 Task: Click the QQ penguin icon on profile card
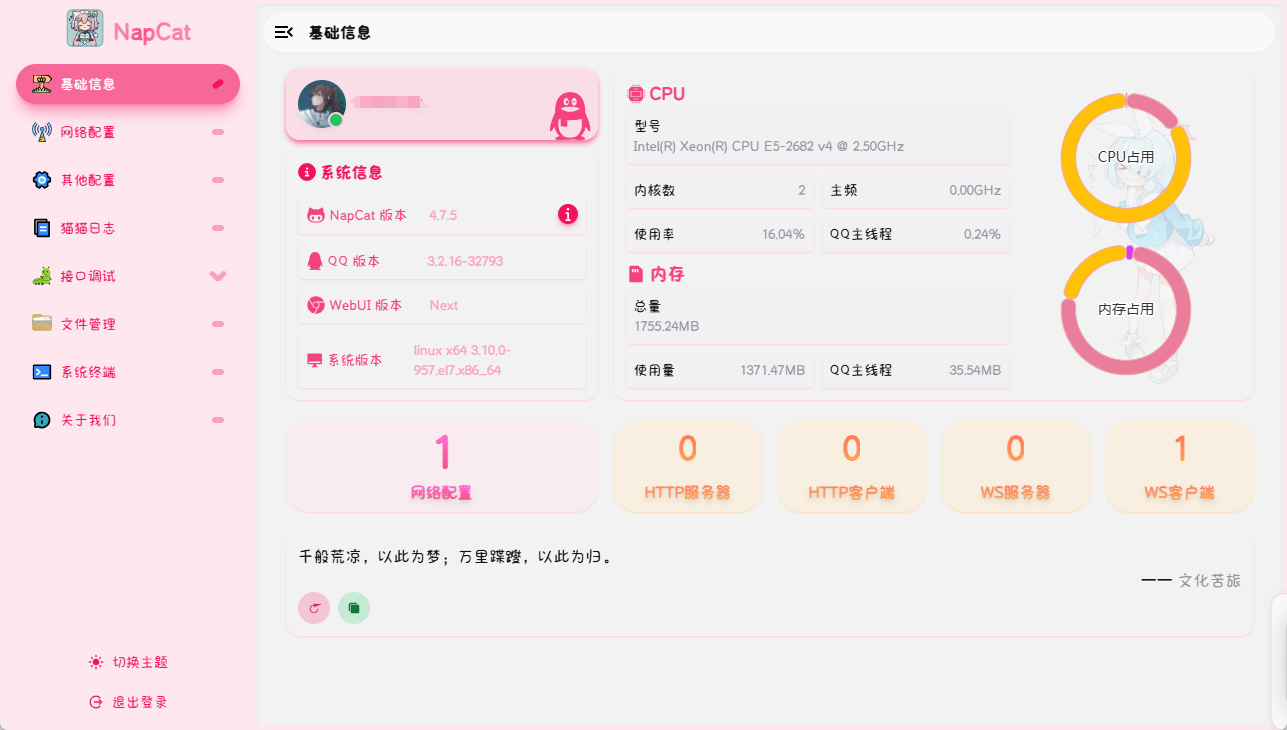coord(569,115)
